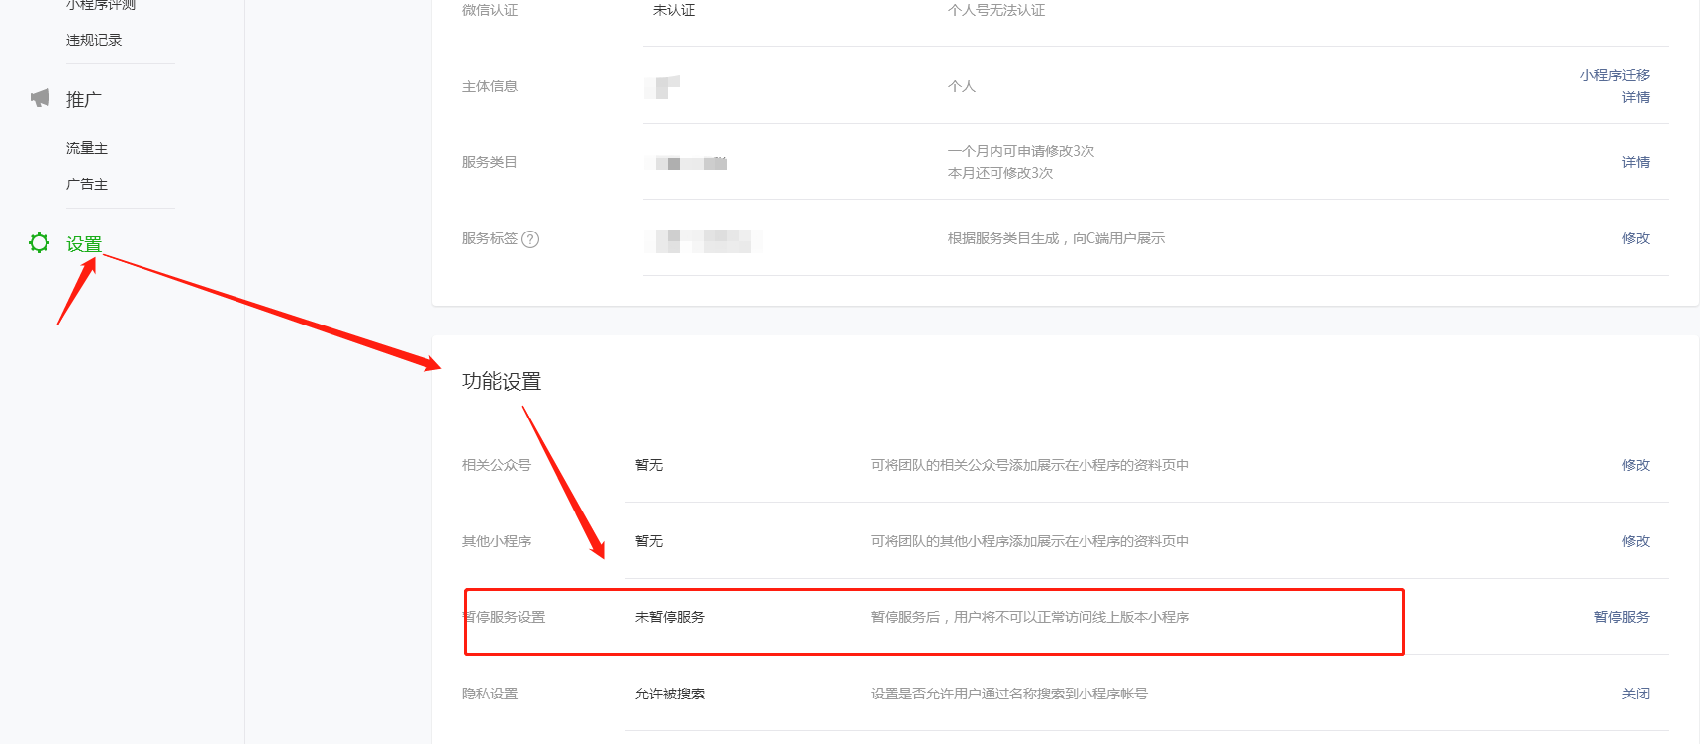Screen dimensions: 1700x744
Task: Click the 其他小程序 label
Action: (496, 541)
